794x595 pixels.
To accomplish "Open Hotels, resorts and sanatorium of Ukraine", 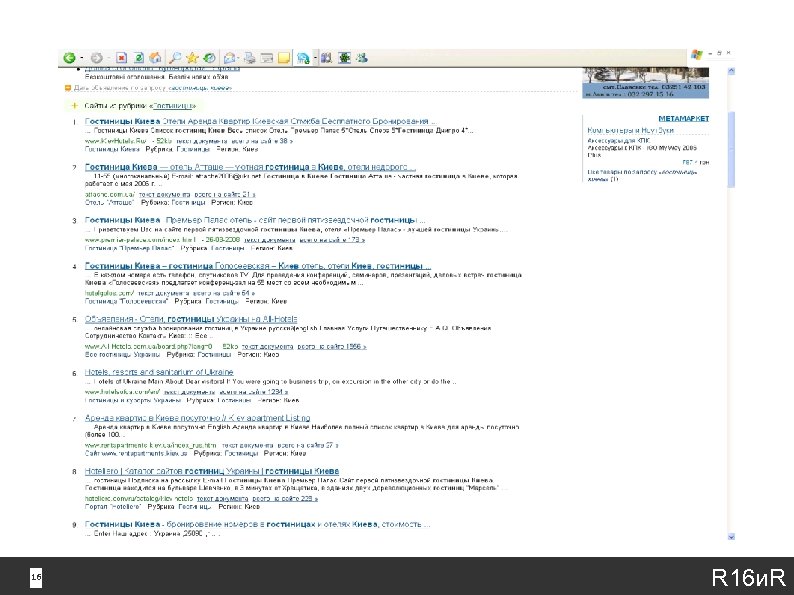I will (x=159, y=372).
